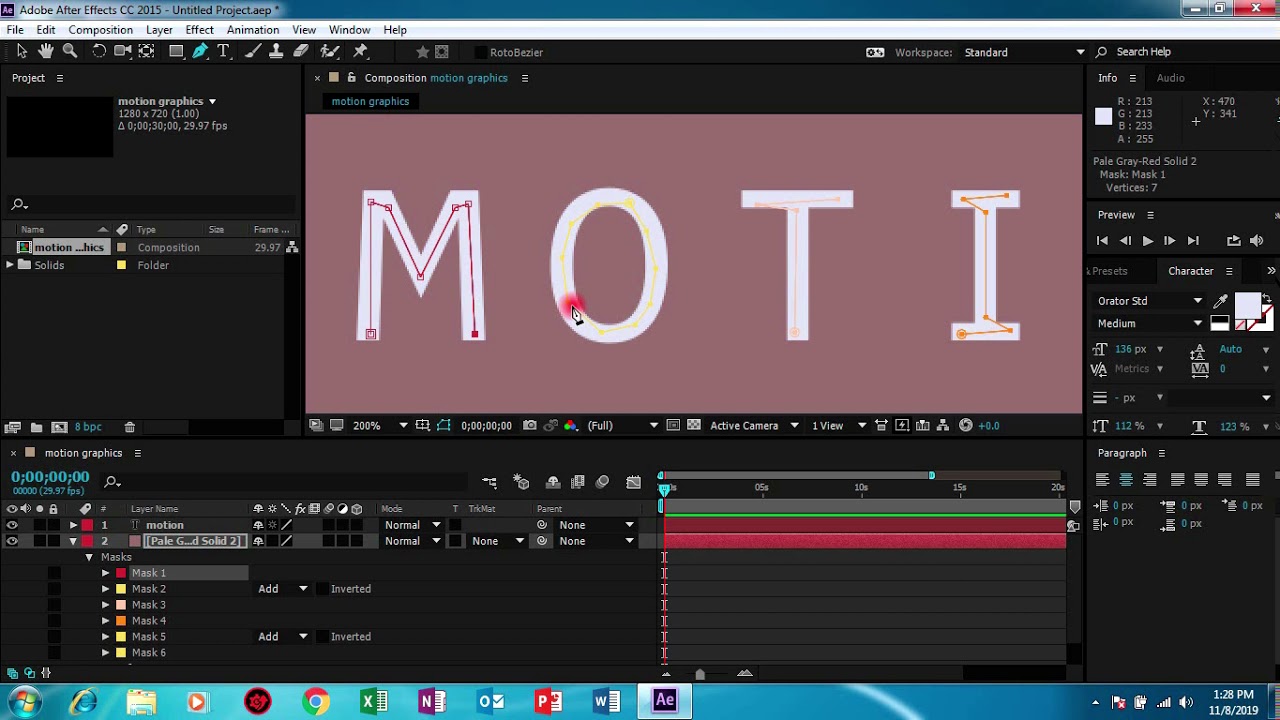The image size is (1280, 720).
Task: Select the Rotation tool
Action: click(x=99, y=52)
